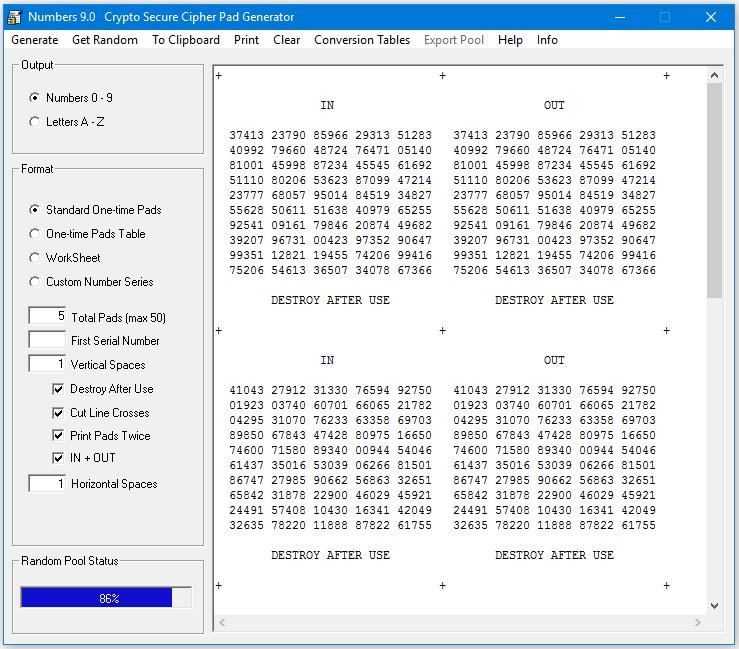Click the First Serial Number input field
739x649 pixels.
point(47,339)
